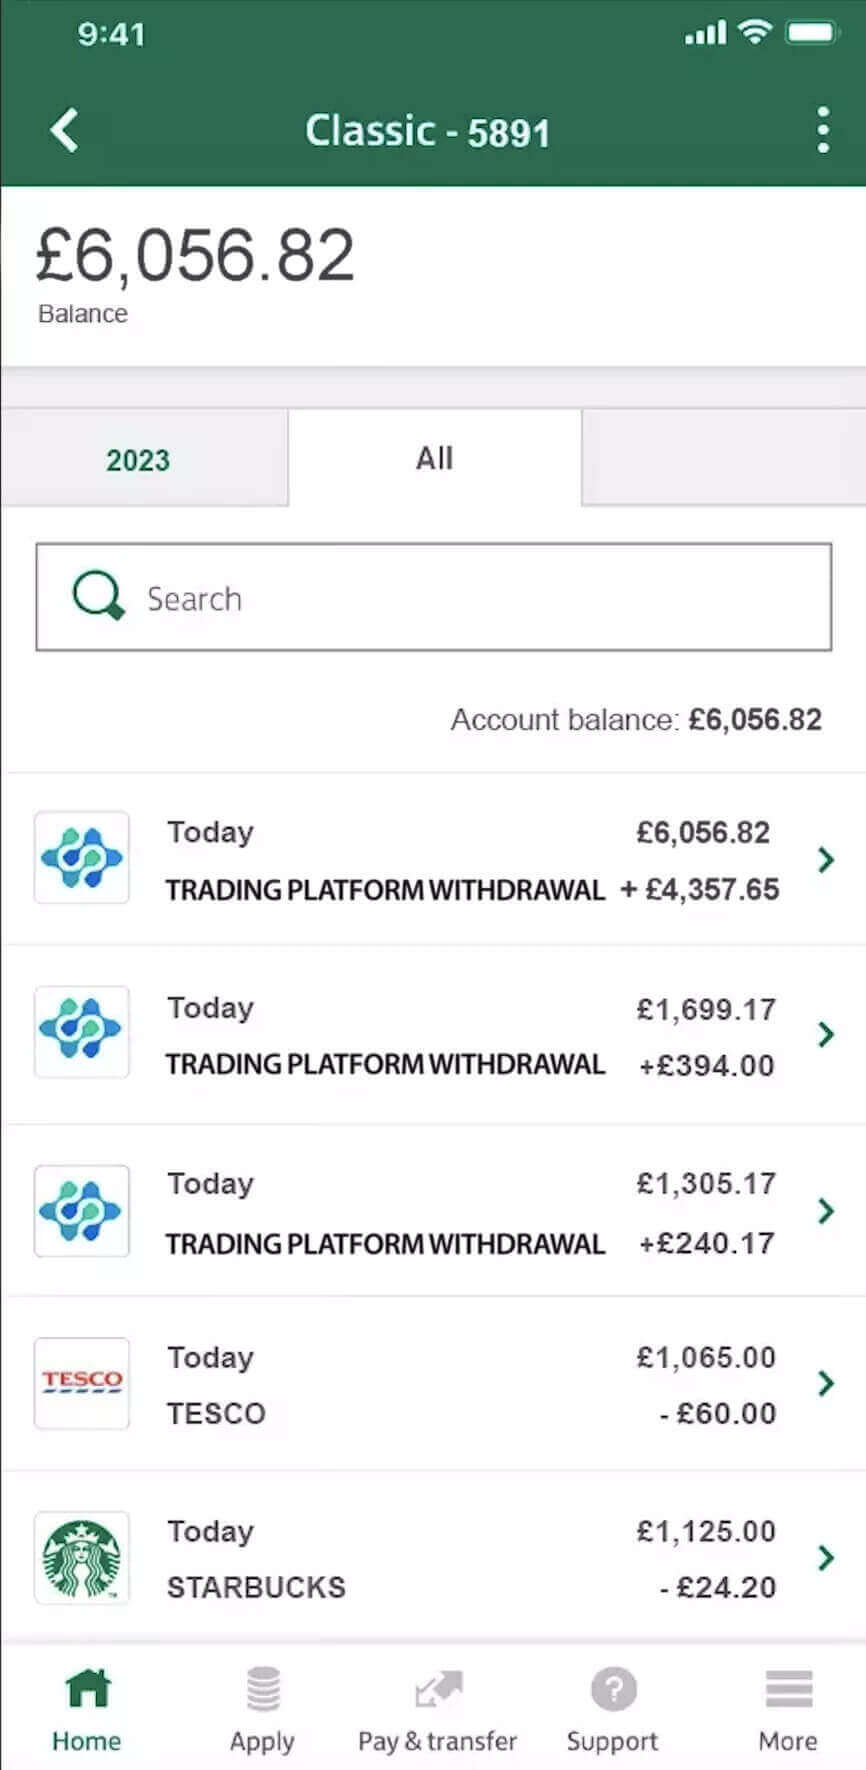Expand the £4,357.65 withdrawal transaction chevron
866x1770 pixels.
826,859
